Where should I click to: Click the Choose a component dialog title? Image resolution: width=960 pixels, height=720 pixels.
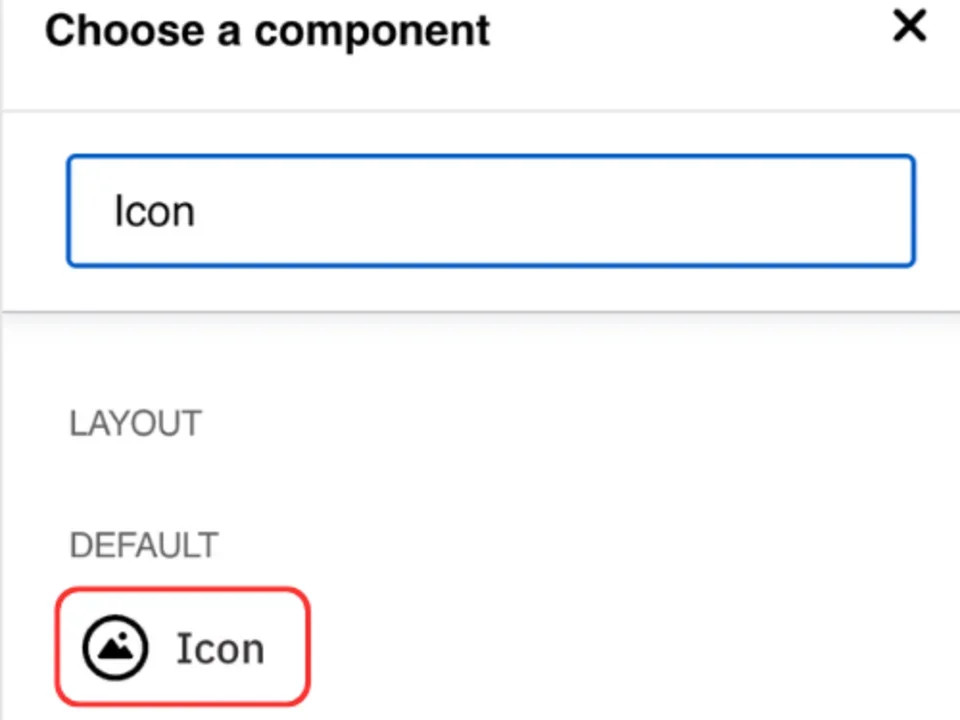(x=266, y=30)
